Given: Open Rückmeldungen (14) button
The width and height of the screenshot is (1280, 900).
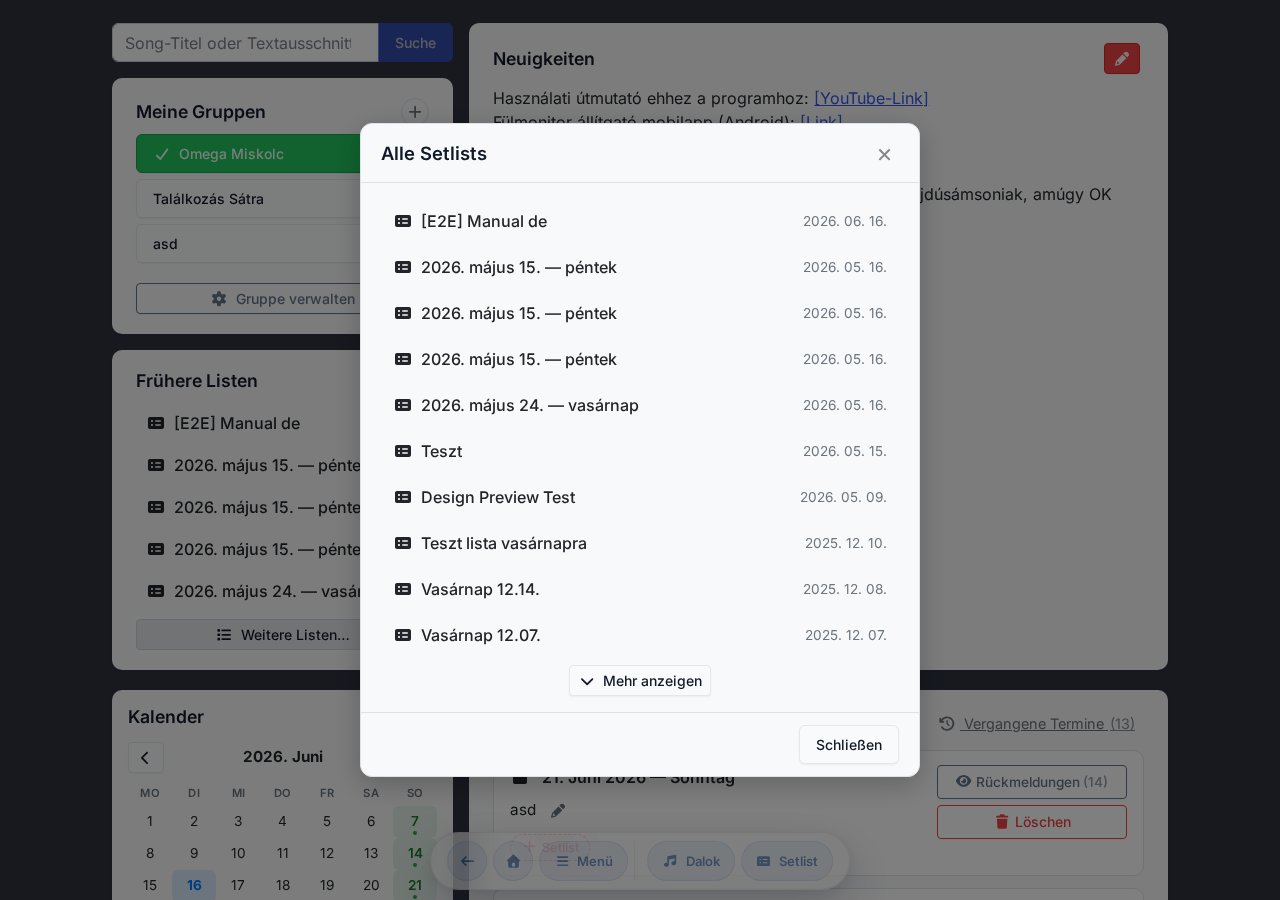Looking at the screenshot, I should tap(1032, 782).
